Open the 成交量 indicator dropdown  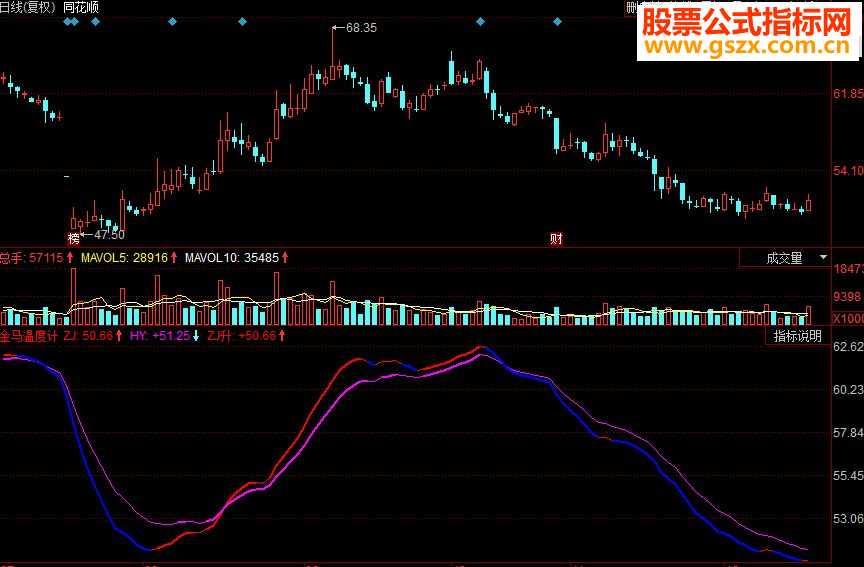[x=785, y=258]
